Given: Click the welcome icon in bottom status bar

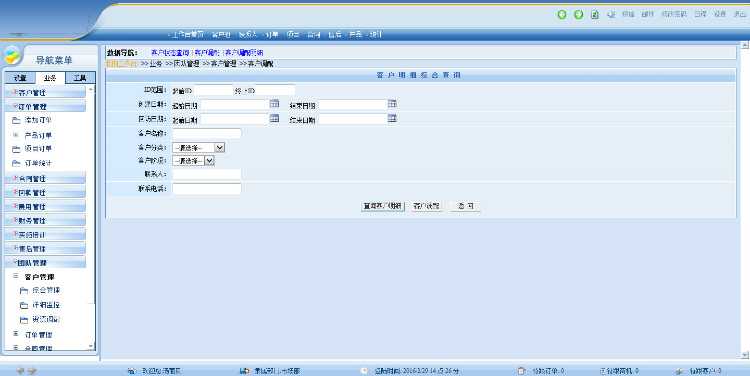Looking at the screenshot, I should click(132, 371).
